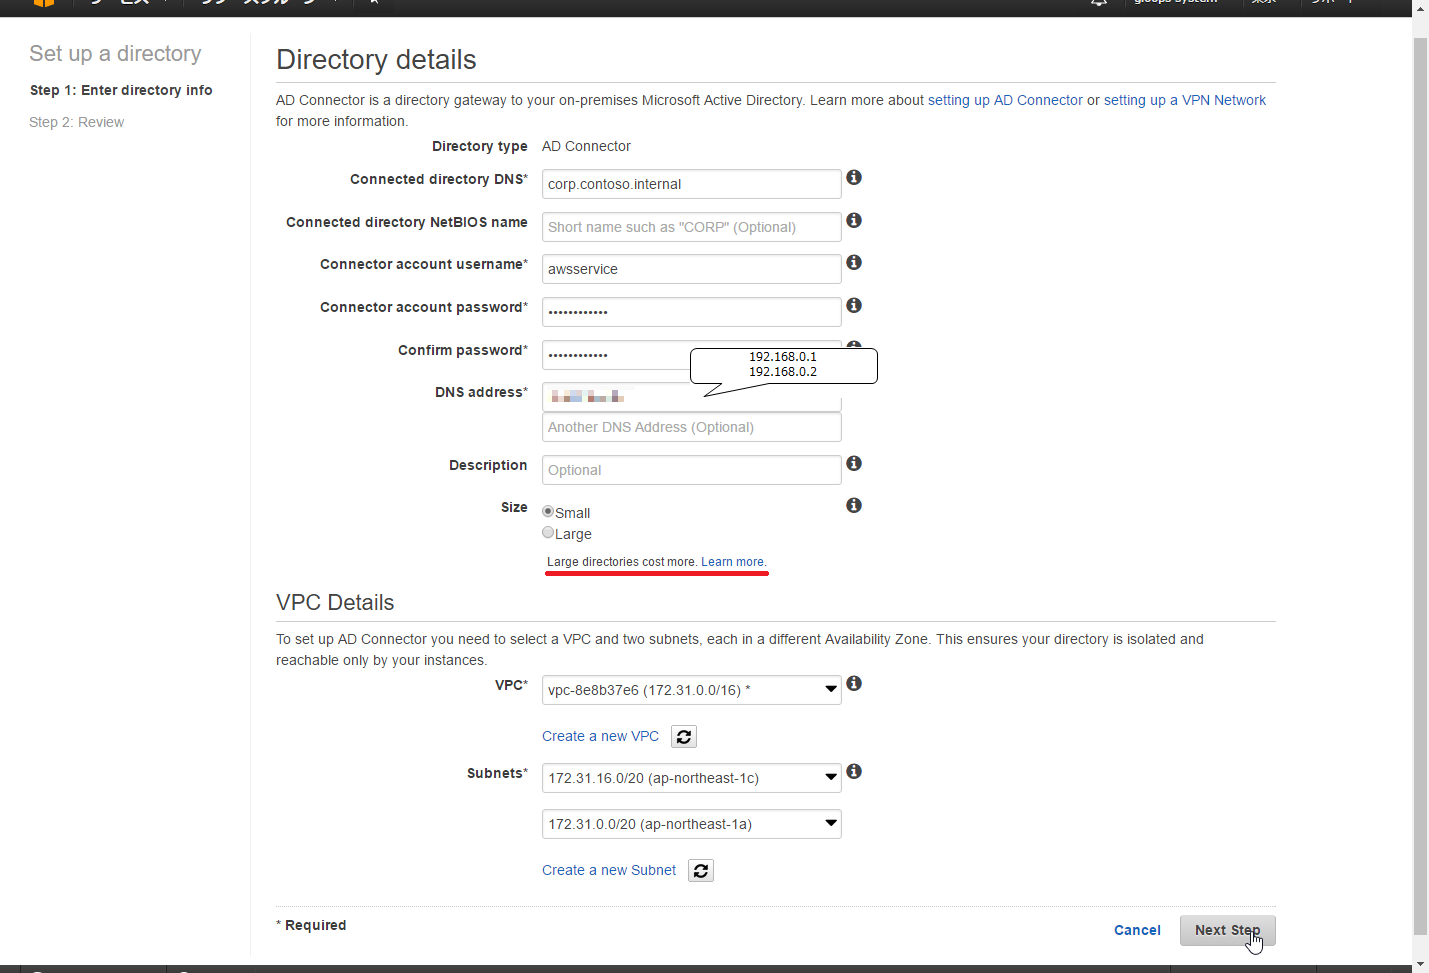Click info icon beside Subnets dropdown

coord(854,771)
